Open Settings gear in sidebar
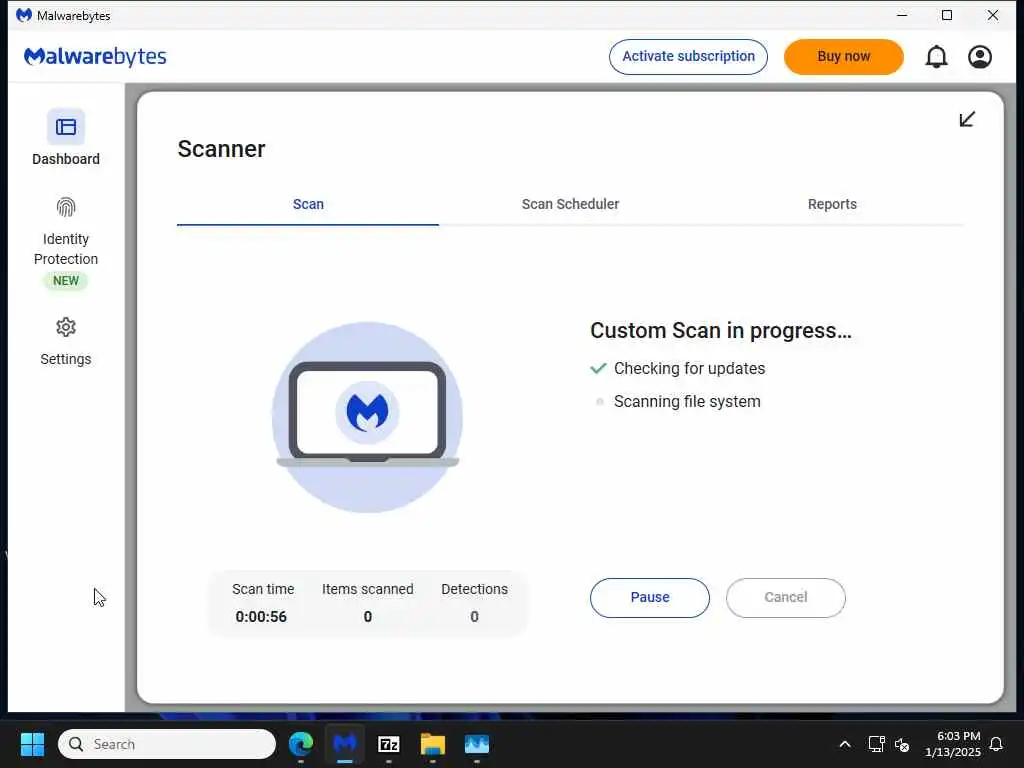 65,327
